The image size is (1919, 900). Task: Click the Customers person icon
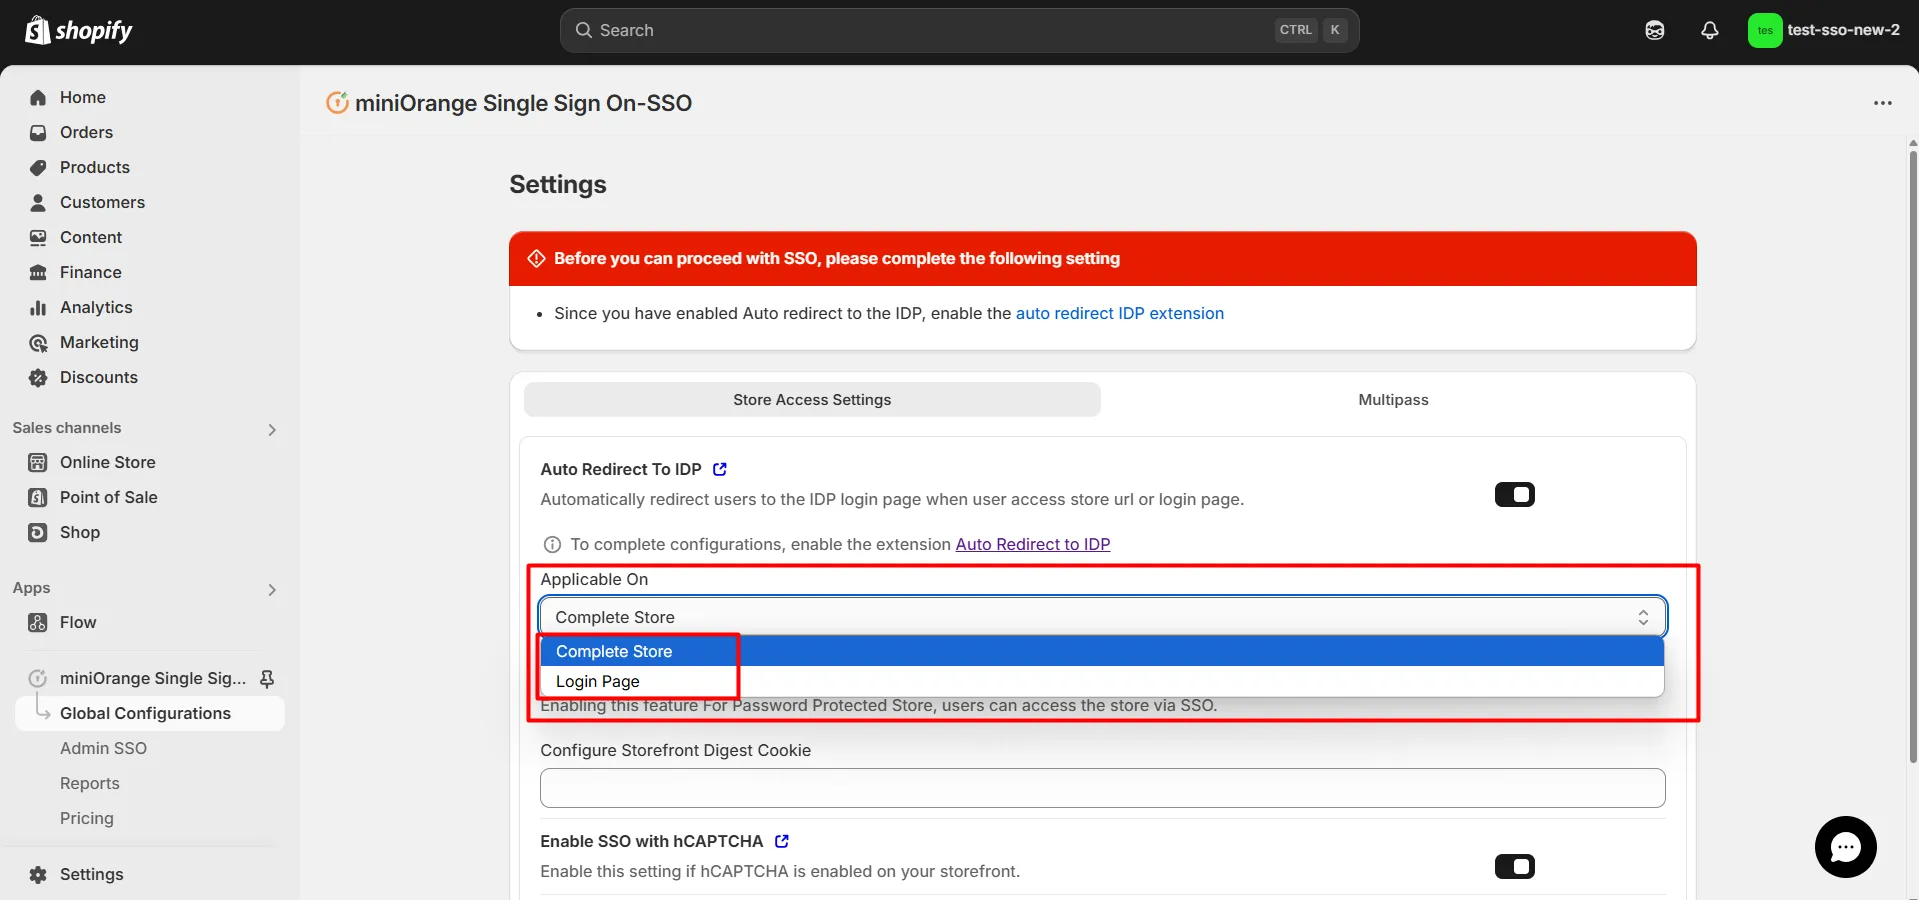point(38,202)
